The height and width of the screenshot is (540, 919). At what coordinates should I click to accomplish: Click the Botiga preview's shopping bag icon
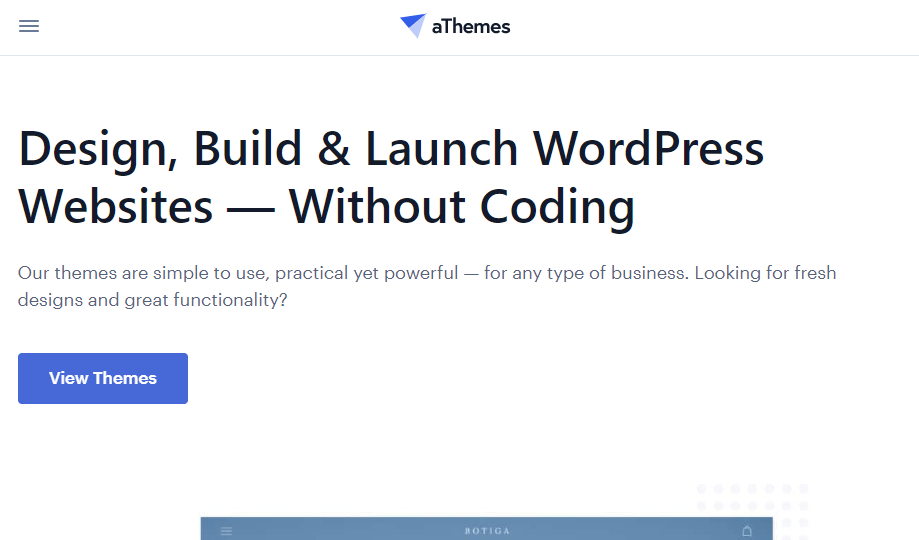tap(747, 531)
